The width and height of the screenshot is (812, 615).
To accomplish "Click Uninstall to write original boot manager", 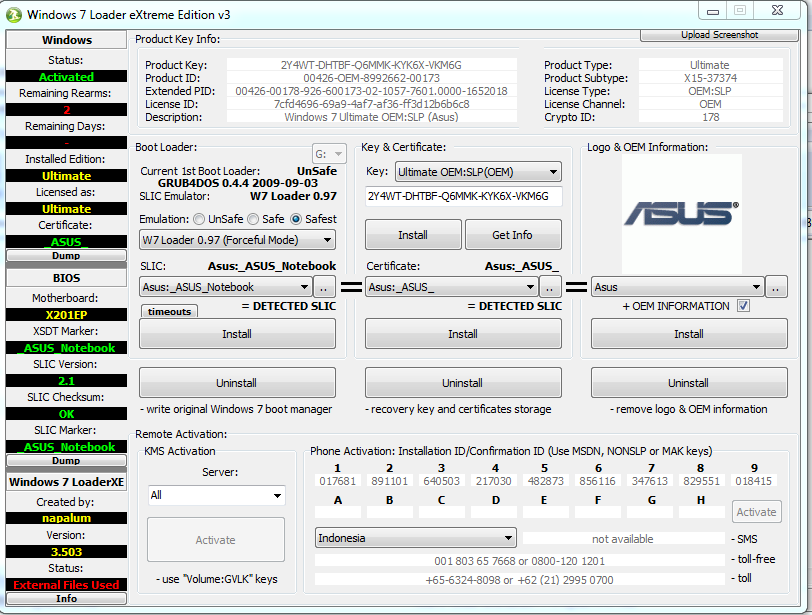I will 237,383.
